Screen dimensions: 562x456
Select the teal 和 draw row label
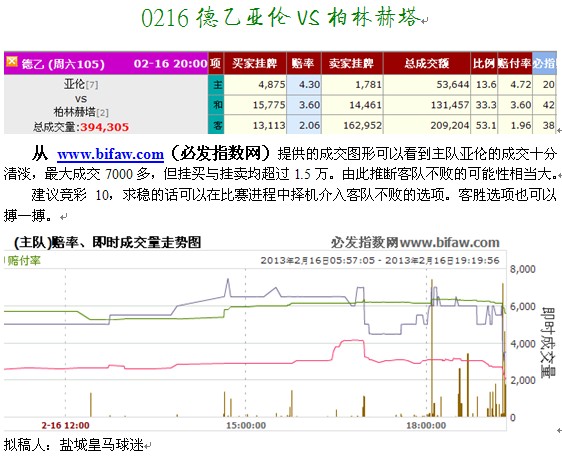[x=216, y=105]
